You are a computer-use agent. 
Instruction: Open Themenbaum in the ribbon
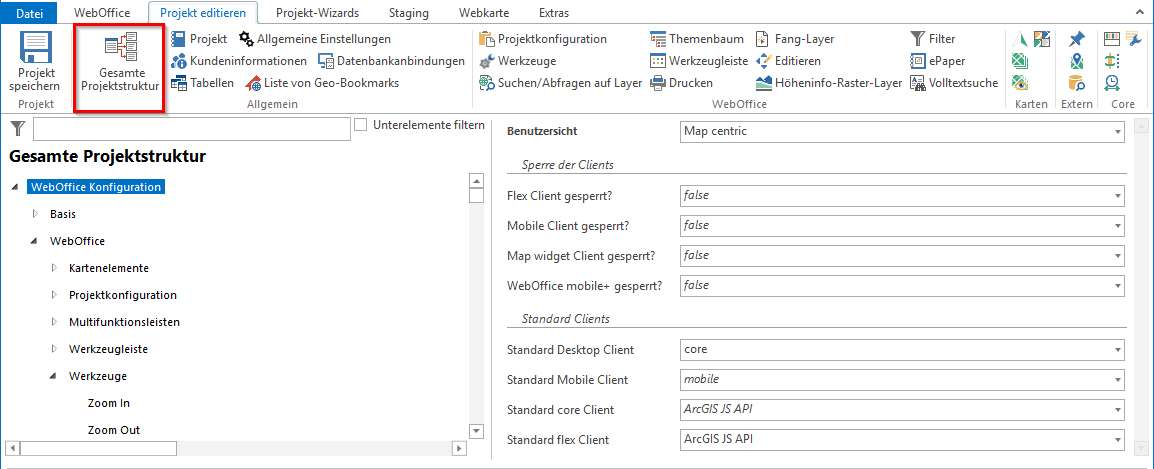click(x=697, y=38)
